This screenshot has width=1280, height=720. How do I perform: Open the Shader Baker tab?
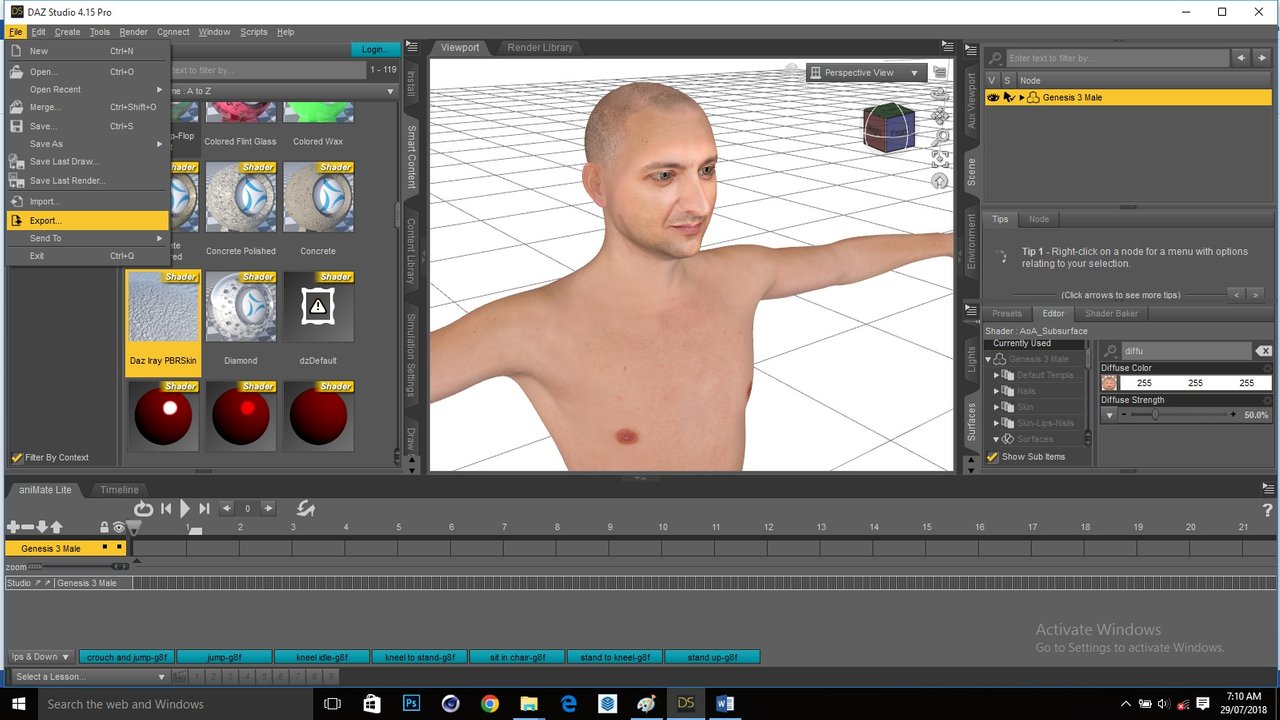[1111, 313]
